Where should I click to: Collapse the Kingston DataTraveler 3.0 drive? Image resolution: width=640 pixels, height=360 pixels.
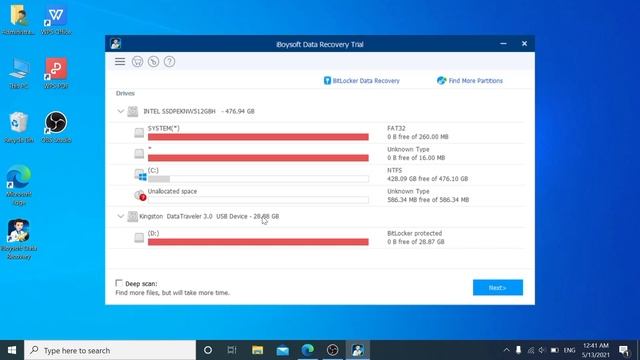click(120, 216)
